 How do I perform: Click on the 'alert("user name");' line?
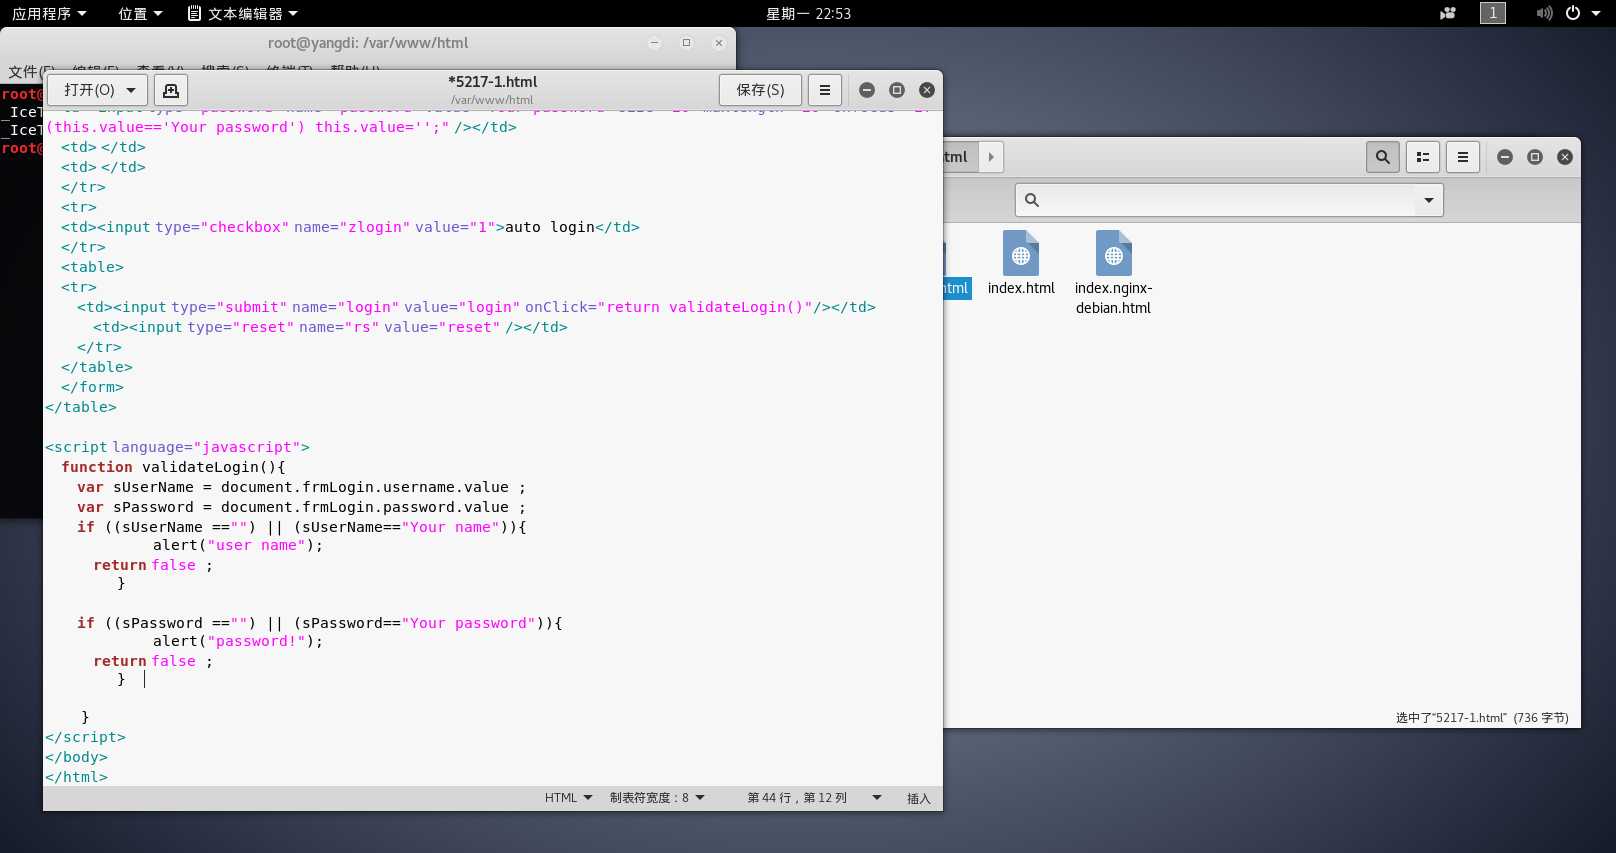pos(238,545)
